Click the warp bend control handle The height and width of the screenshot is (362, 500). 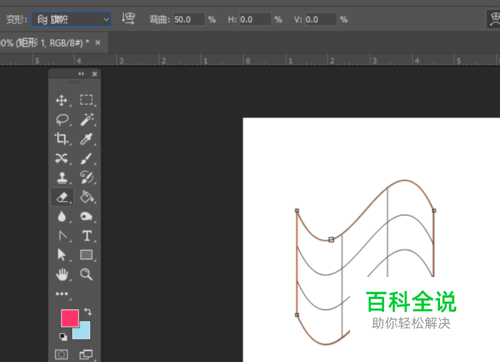coord(331,240)
